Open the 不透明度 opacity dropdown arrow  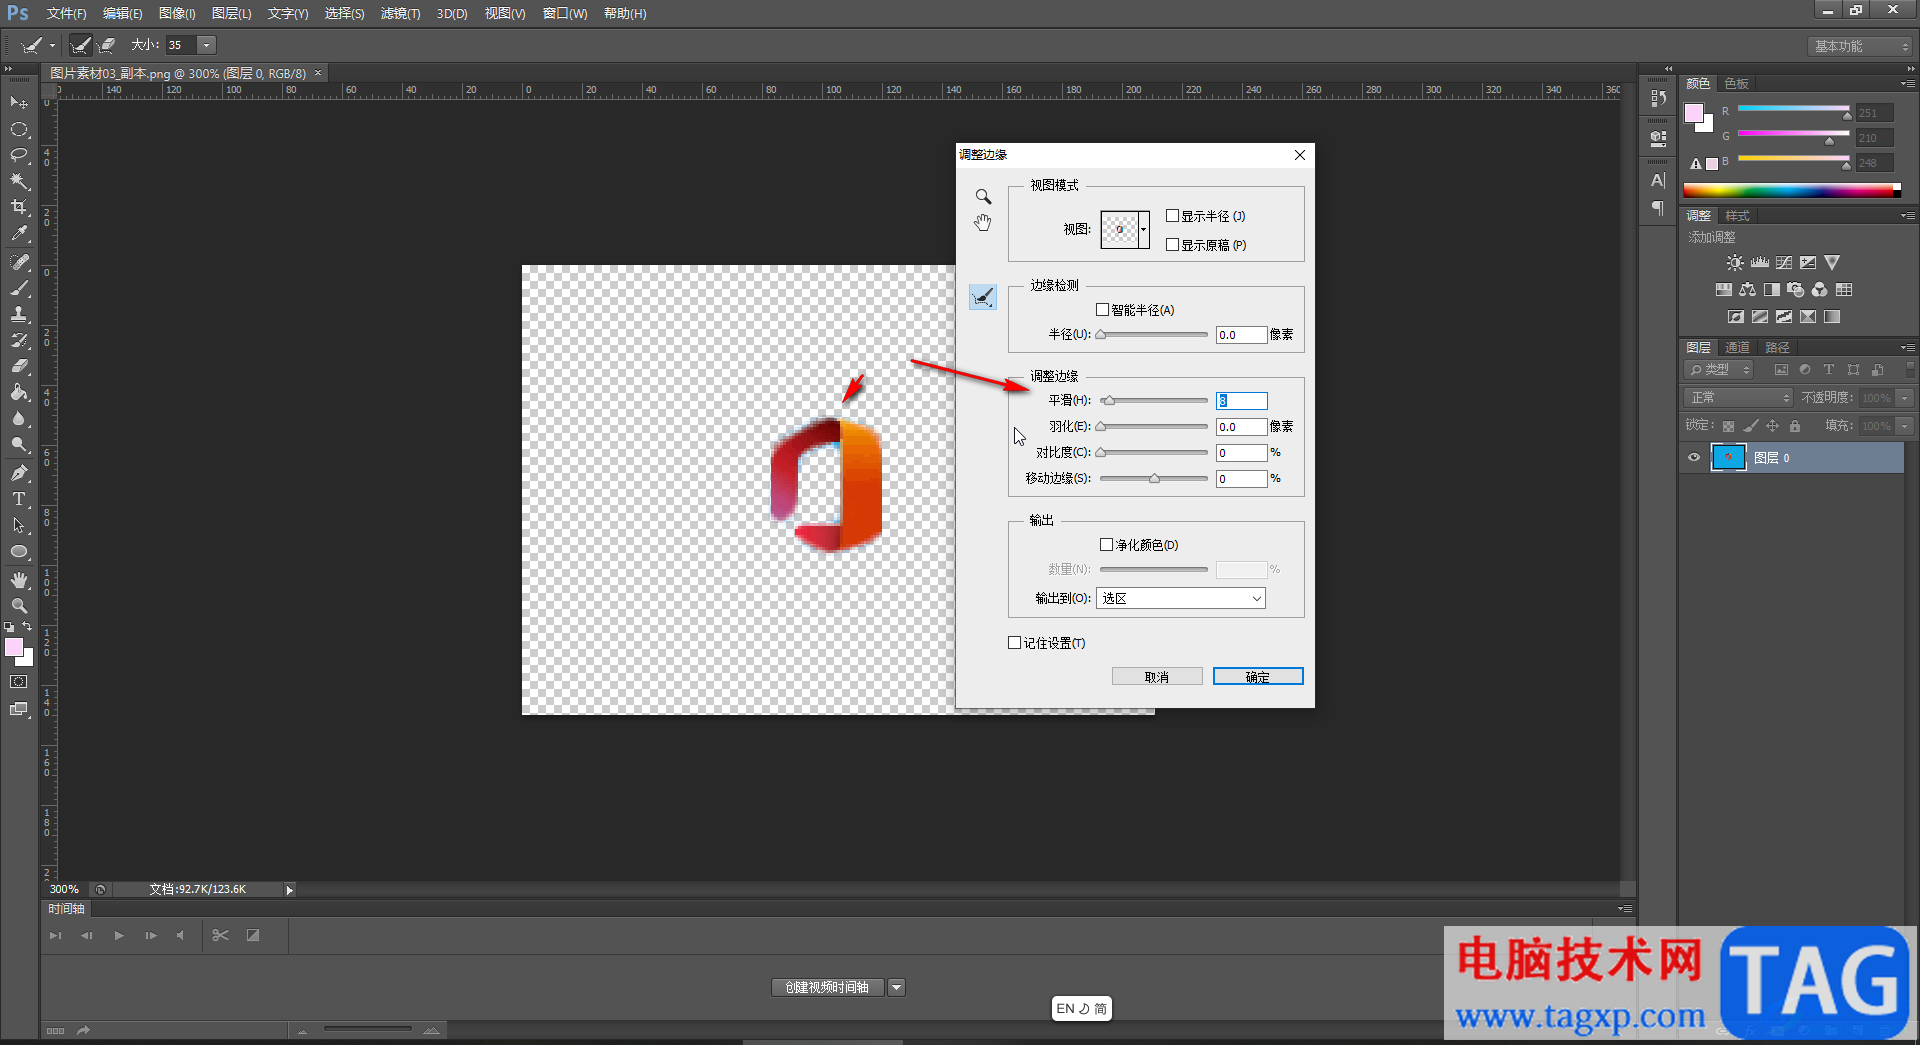1905,398
